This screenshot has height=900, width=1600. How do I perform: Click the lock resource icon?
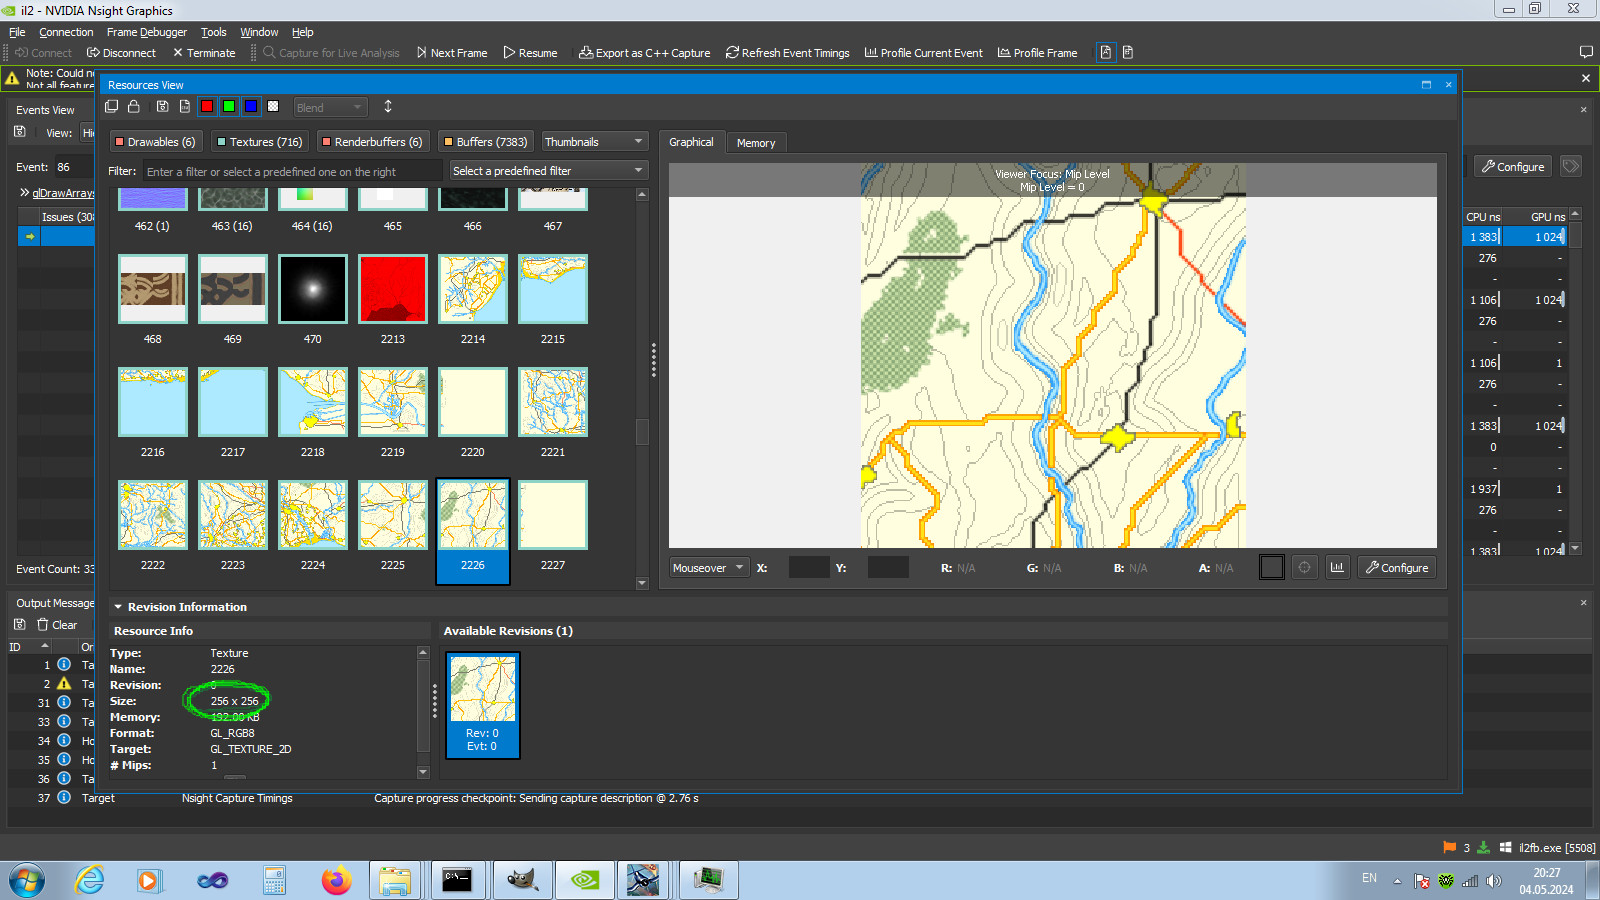[x=134, y=107]
